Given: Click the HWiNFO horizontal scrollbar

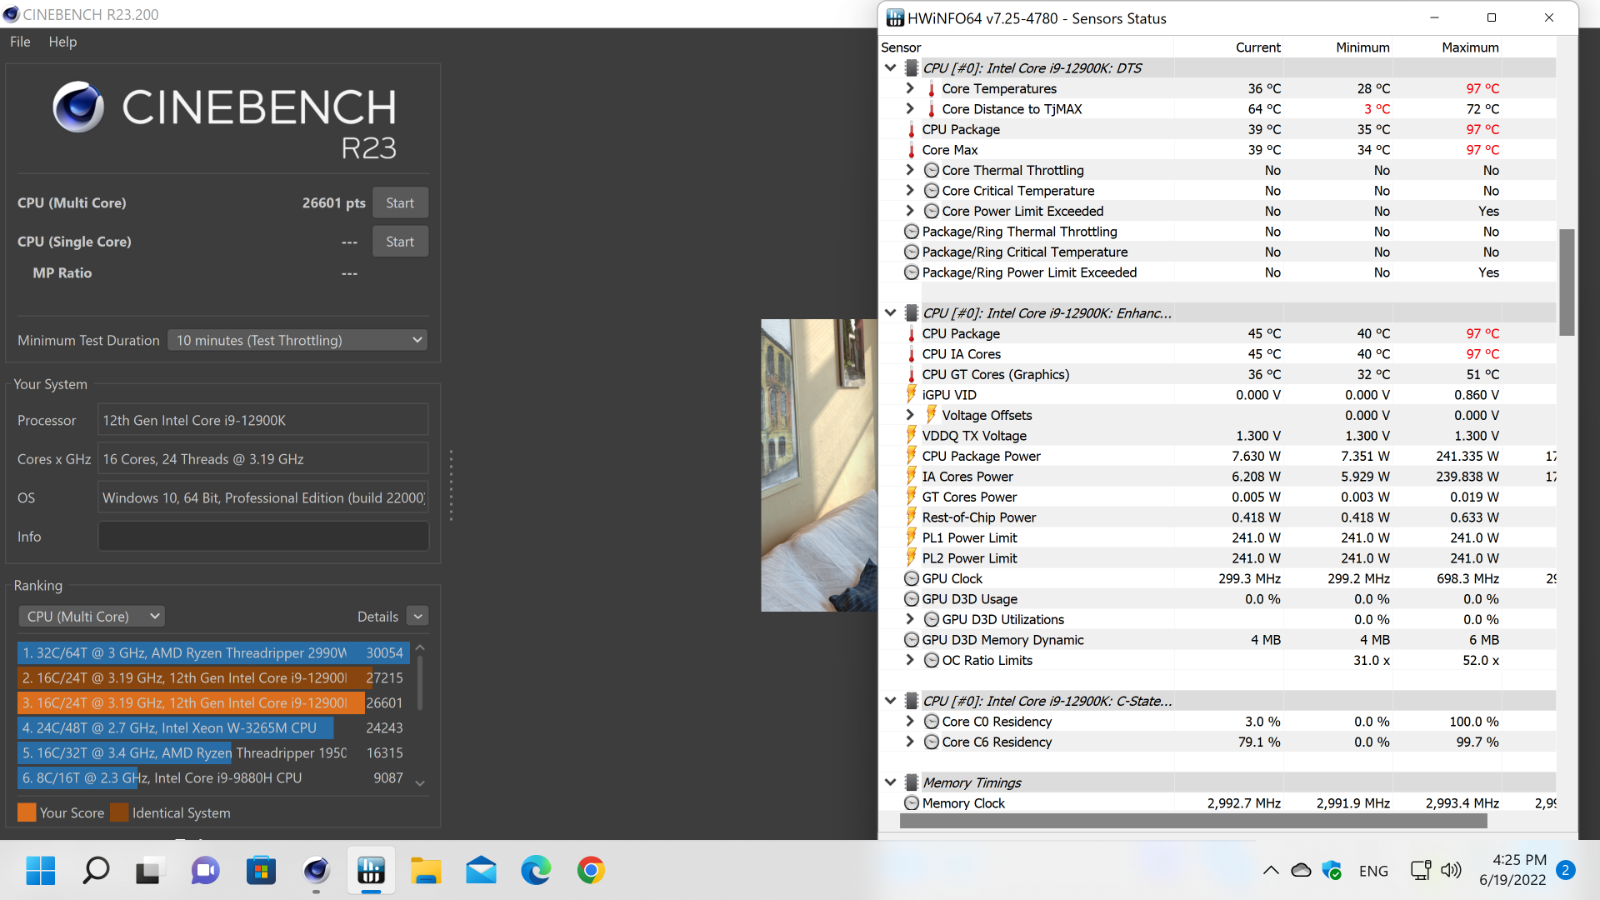Looking at the screenshot, I should pyautogui.click(x=1193, y=821).
